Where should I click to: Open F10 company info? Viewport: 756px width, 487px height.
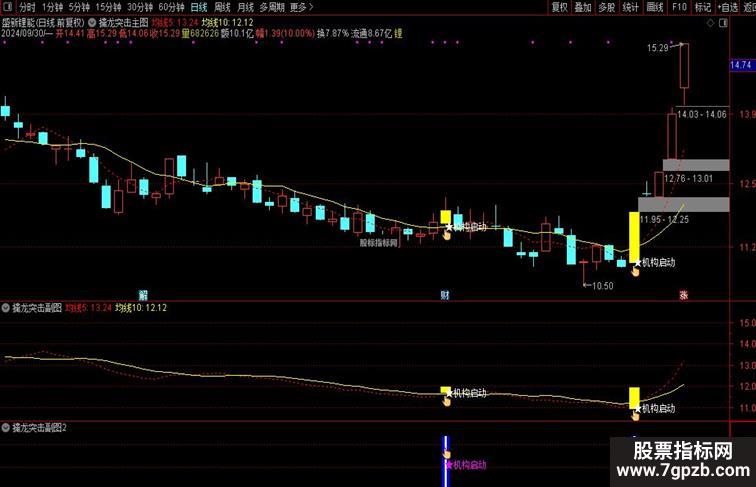pos(679,7)
